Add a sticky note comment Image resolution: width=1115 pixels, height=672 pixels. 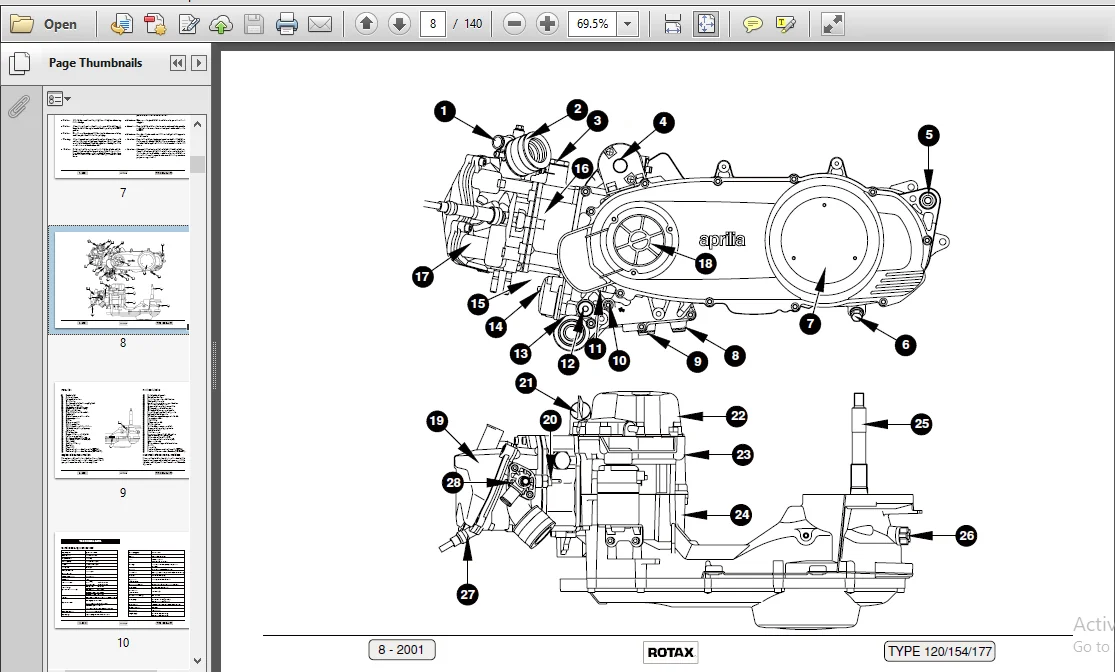pyautogui.click(x=752, y=24)
